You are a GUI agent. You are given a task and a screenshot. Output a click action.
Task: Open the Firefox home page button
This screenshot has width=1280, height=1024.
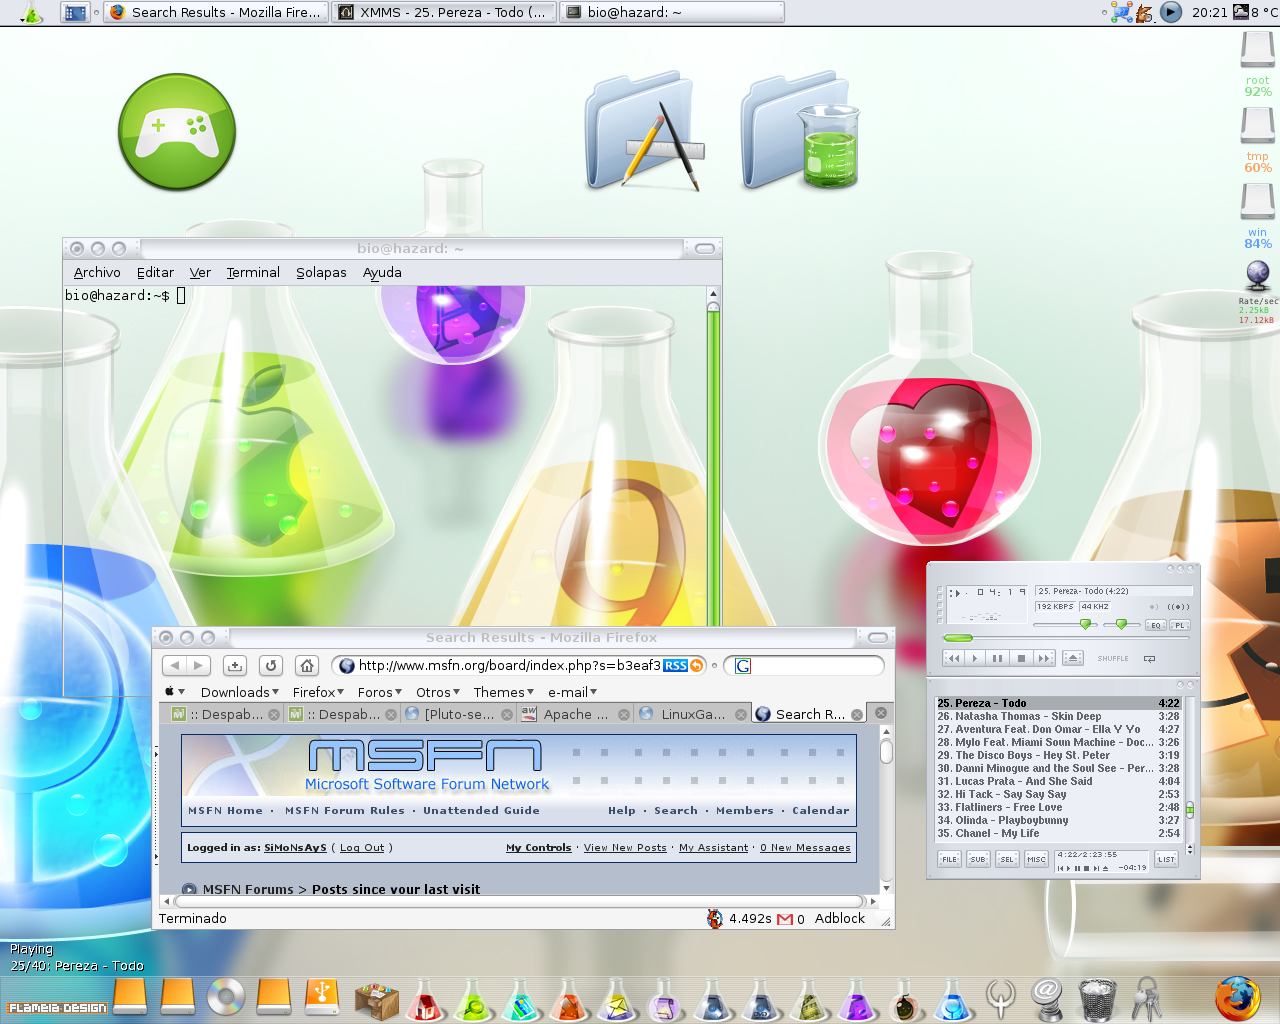coord(307,665)
